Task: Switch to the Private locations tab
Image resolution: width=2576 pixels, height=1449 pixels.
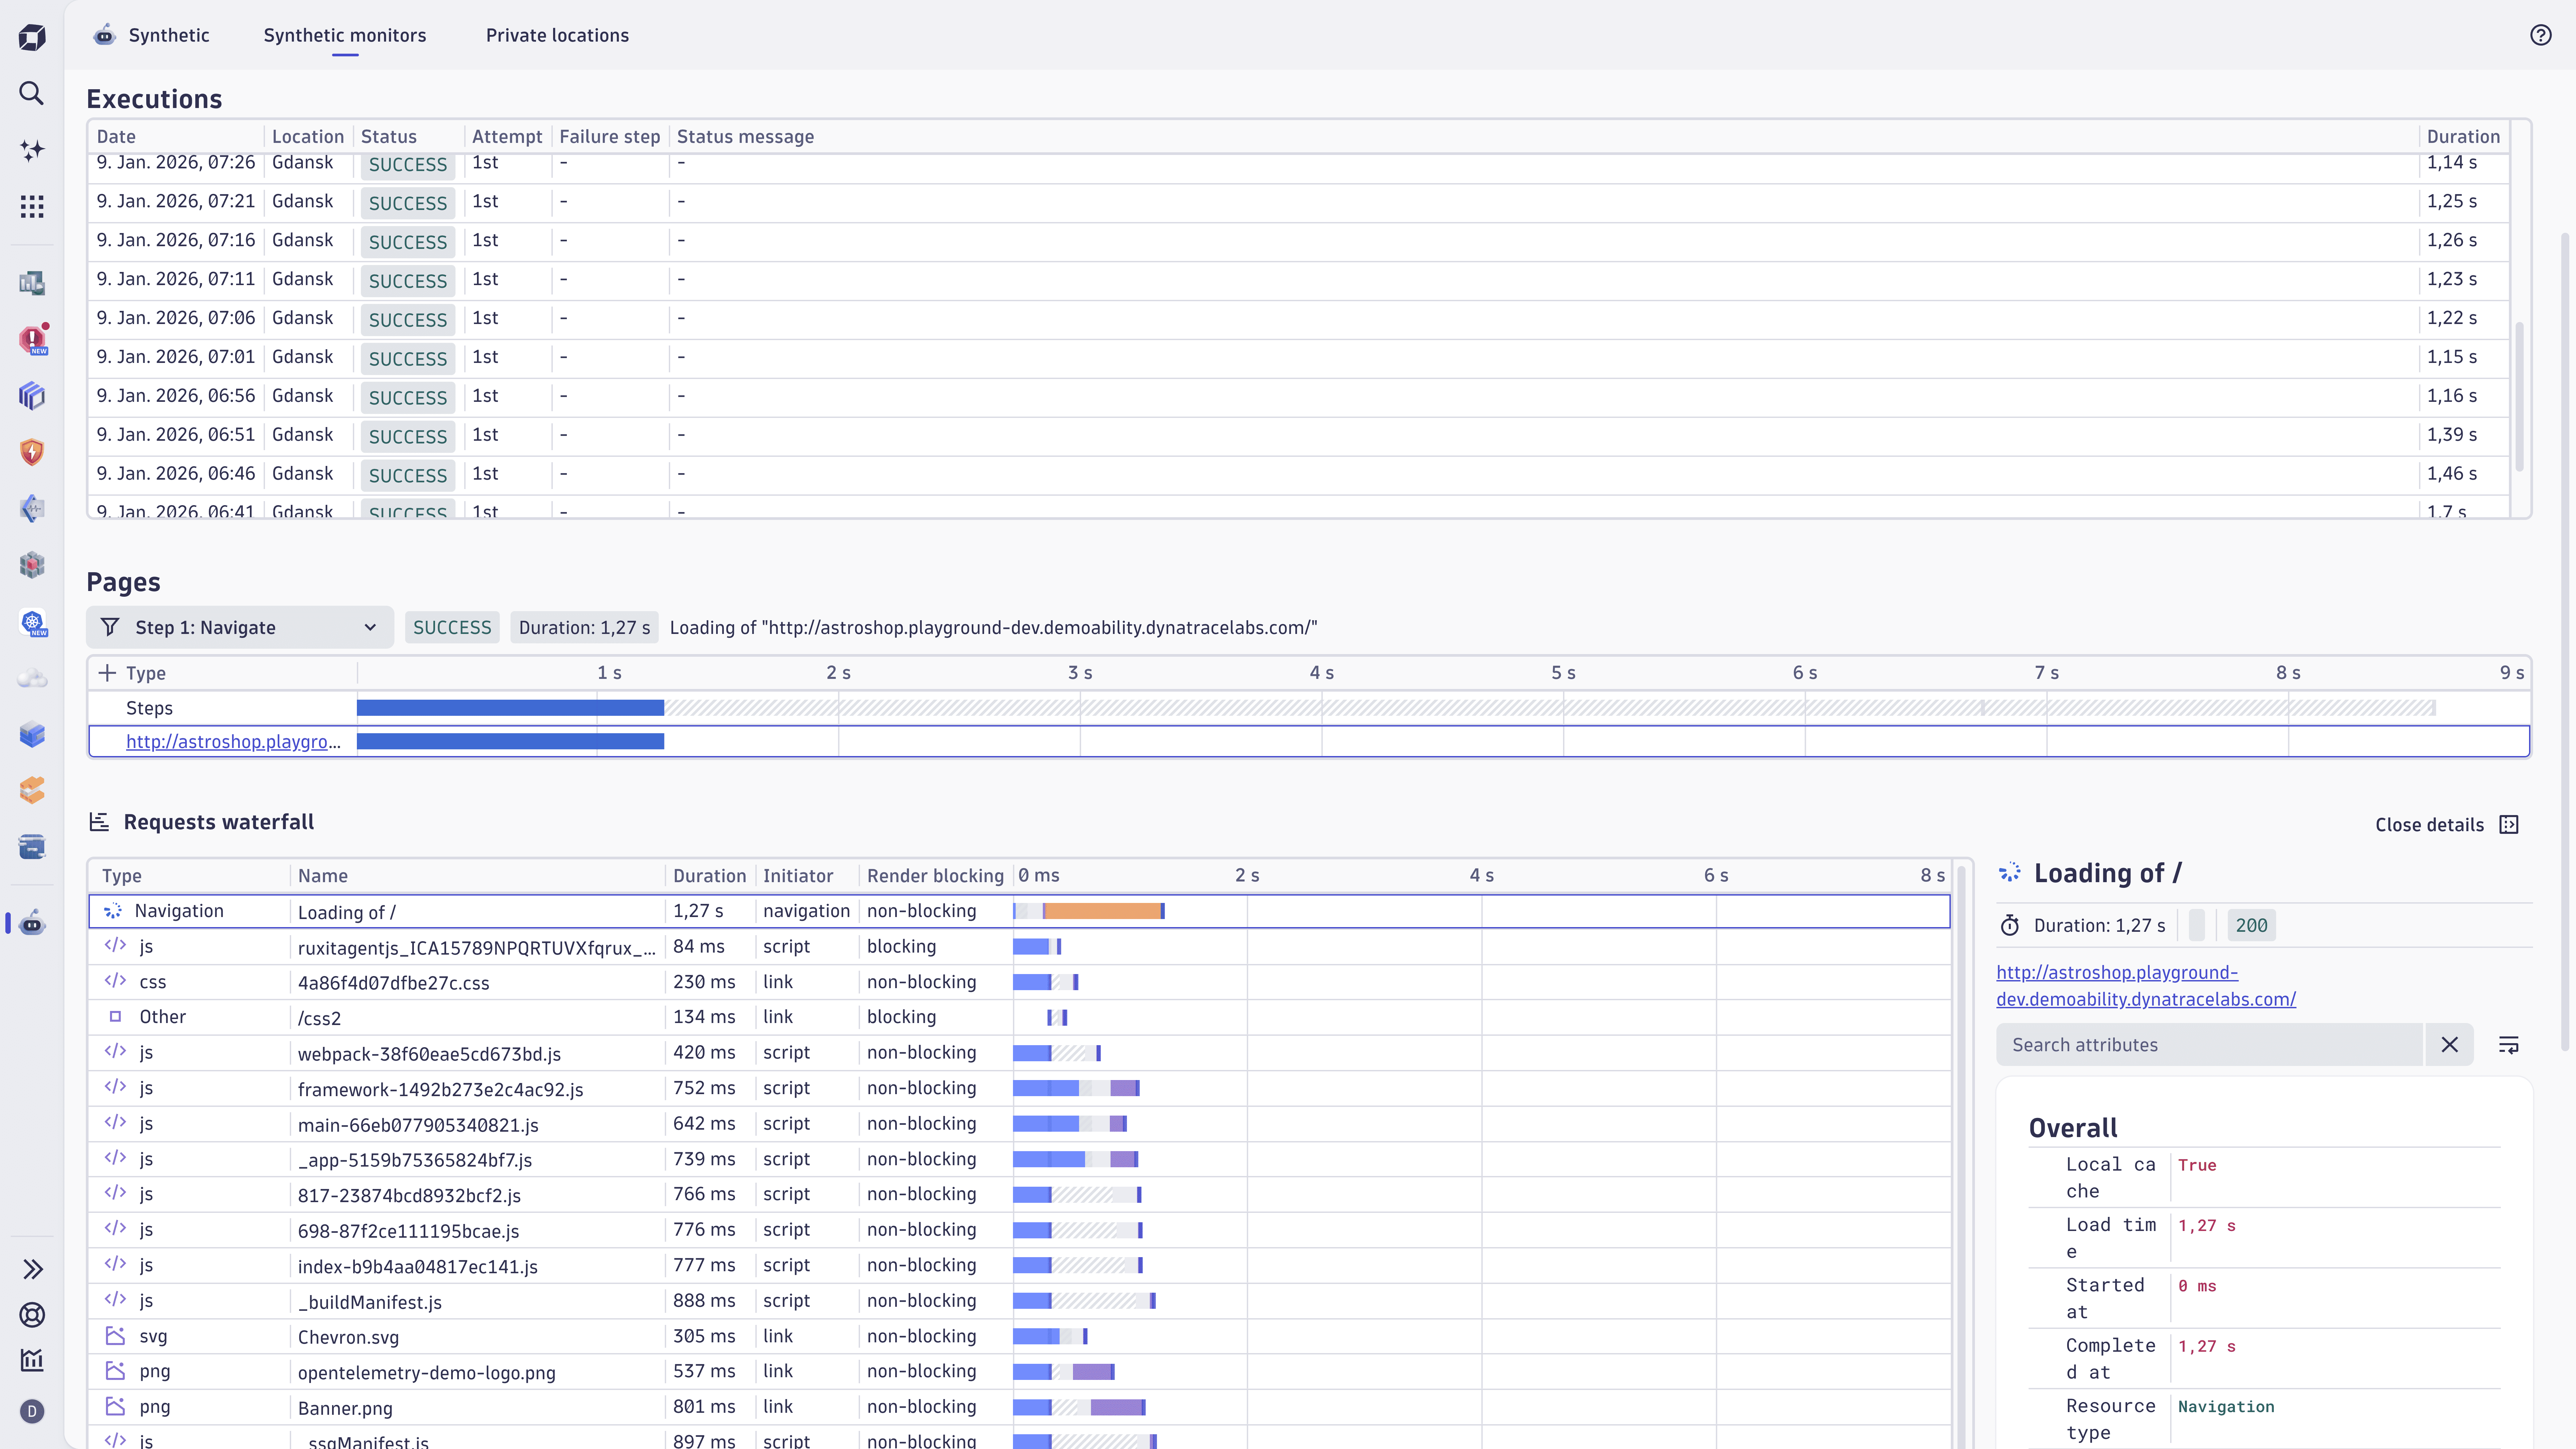Action: pos(557,35)
